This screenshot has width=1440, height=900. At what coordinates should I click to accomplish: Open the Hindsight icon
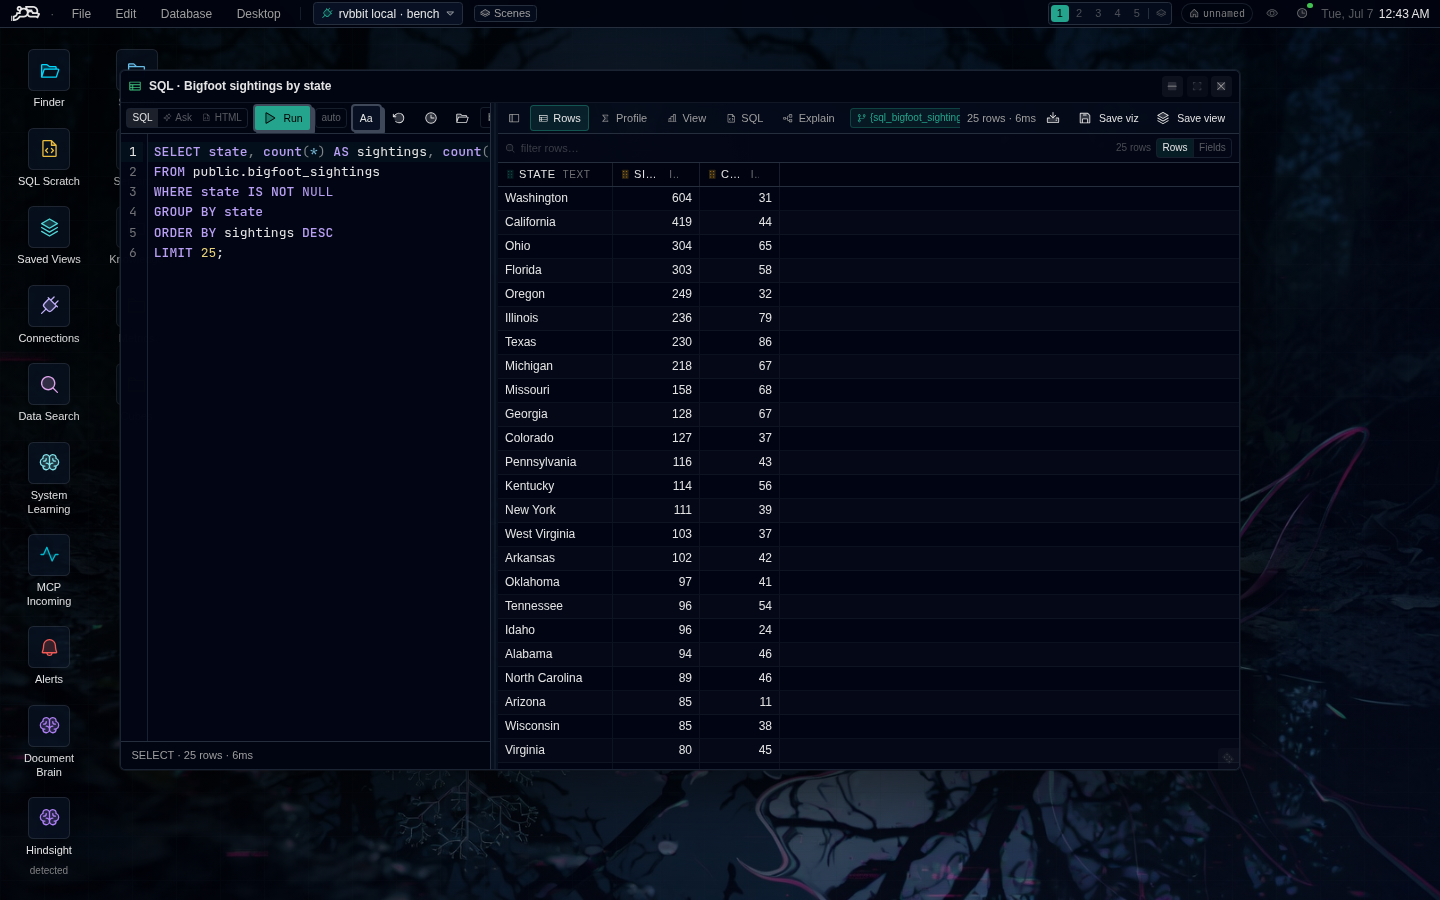49,818
